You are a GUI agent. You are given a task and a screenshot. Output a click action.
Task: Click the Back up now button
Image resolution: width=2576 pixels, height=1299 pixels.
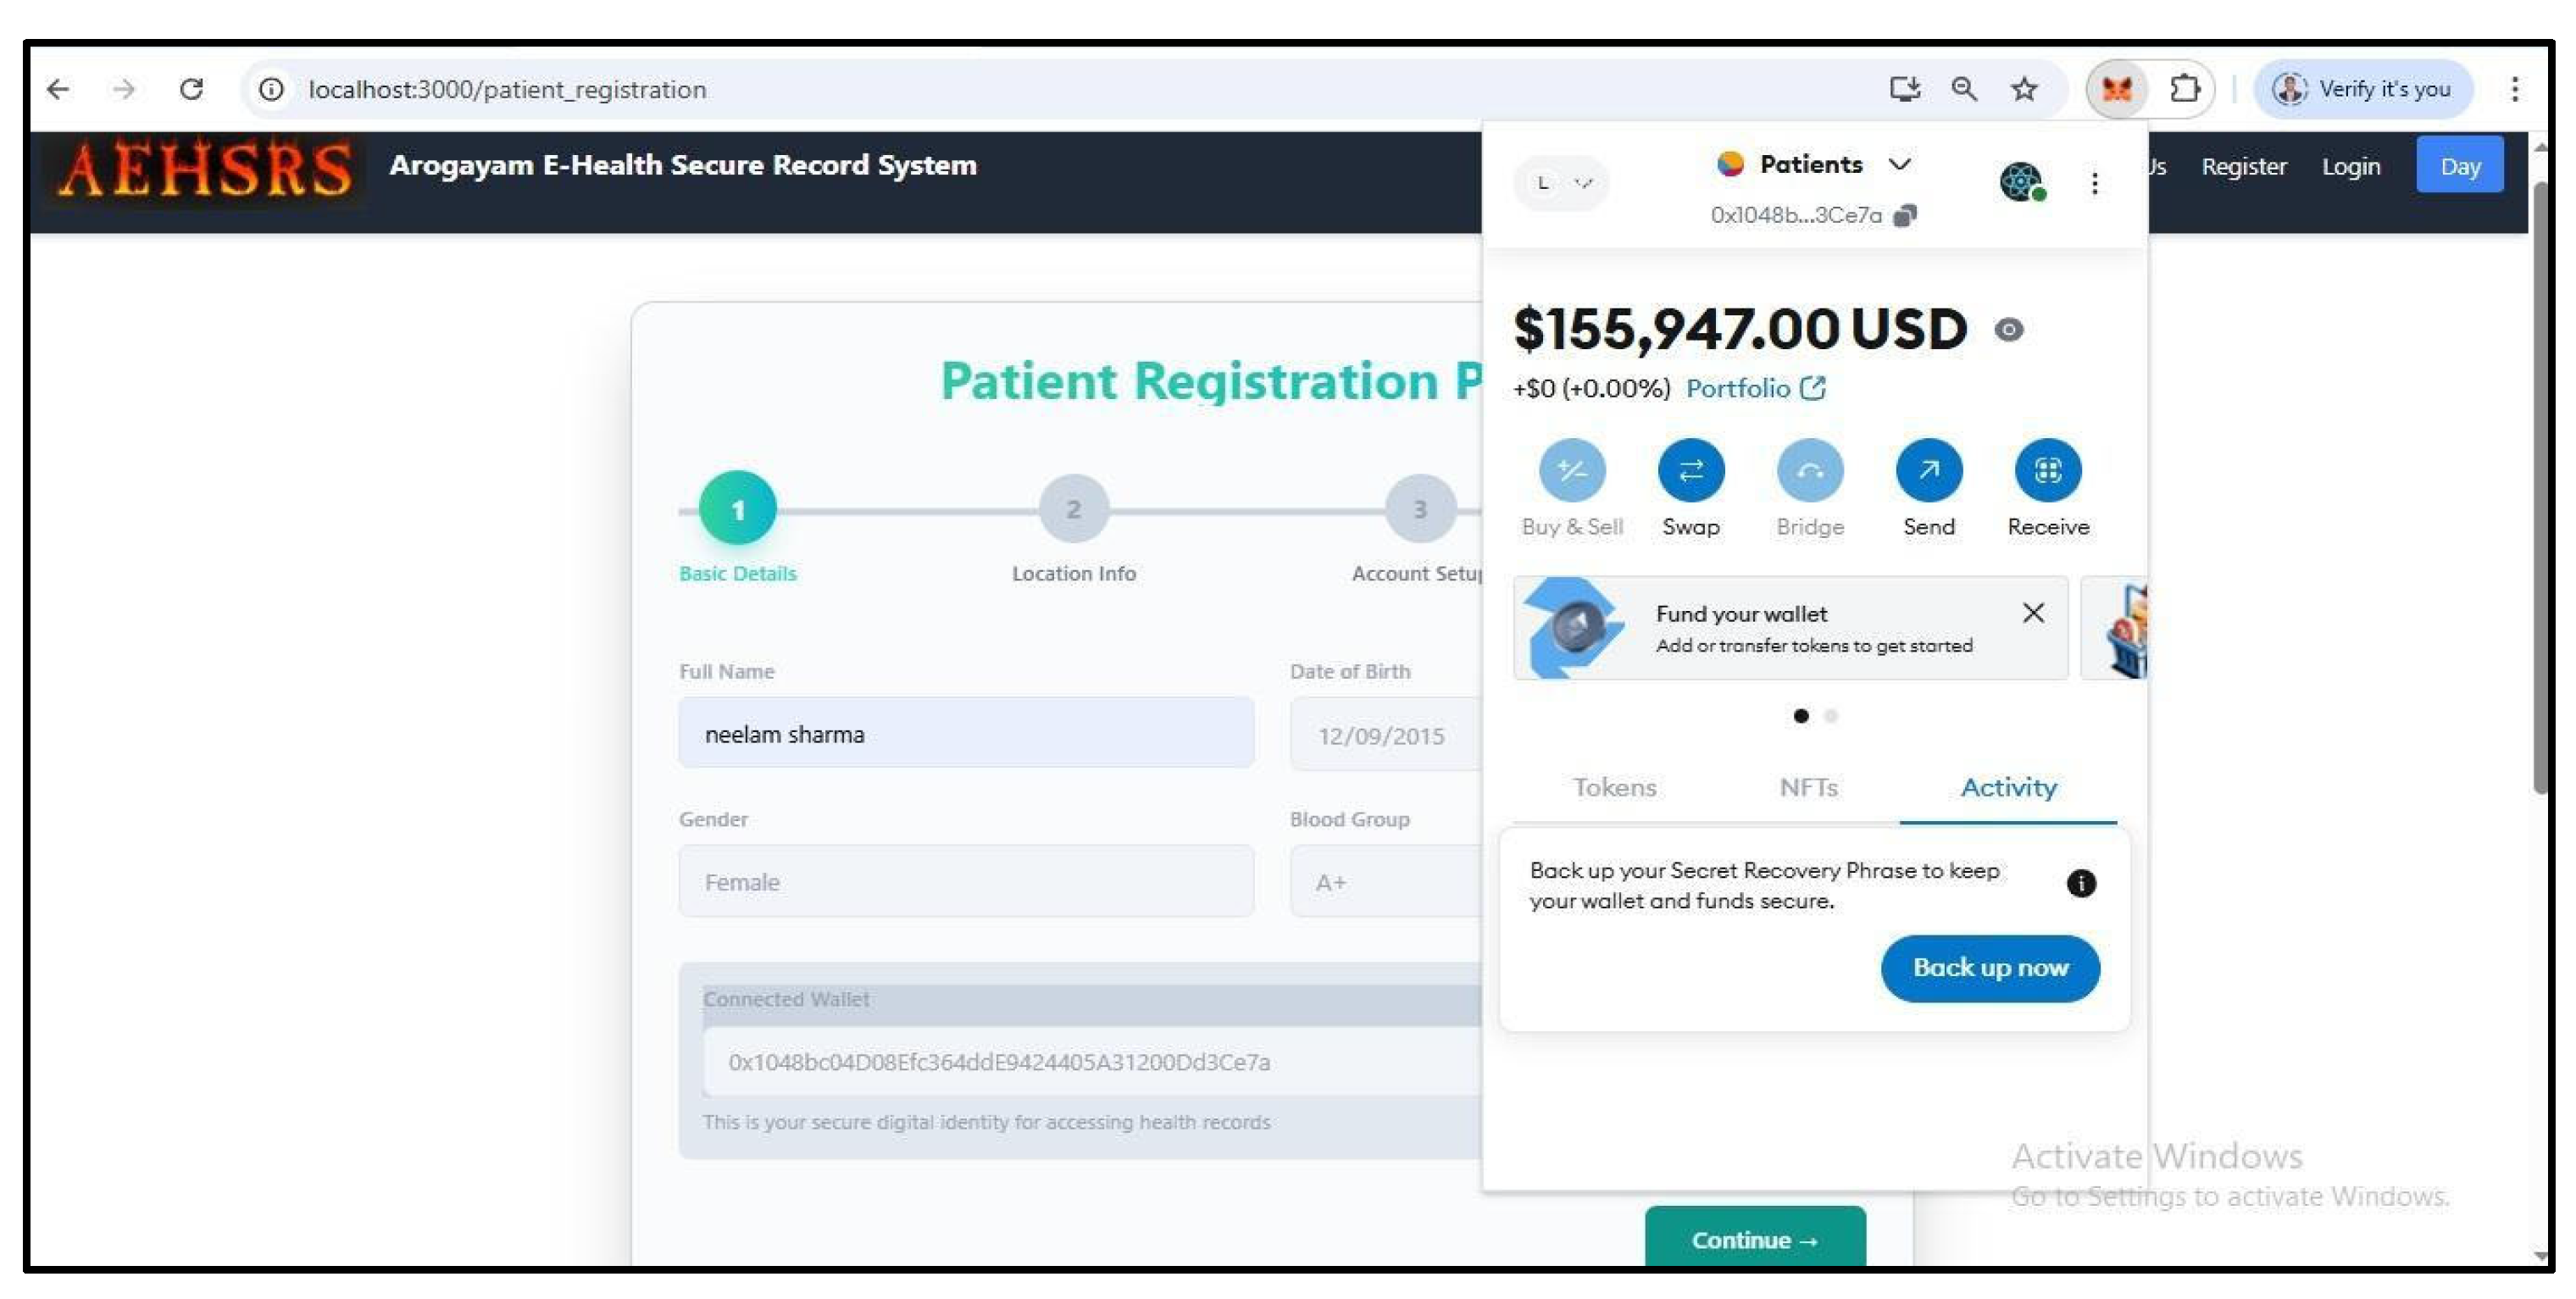(x=1989, y=968)
